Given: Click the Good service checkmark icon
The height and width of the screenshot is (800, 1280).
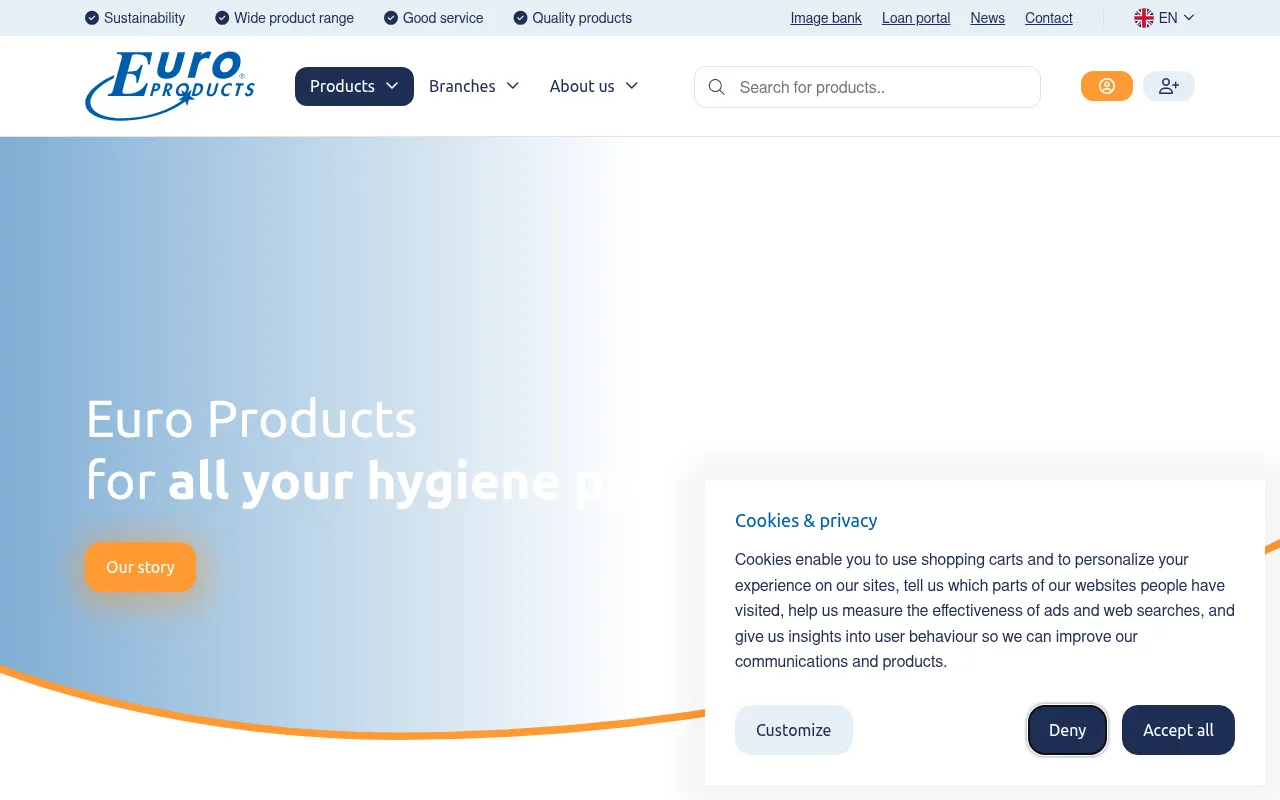Looking at the screenshot, I should click(x=391, y=18).
